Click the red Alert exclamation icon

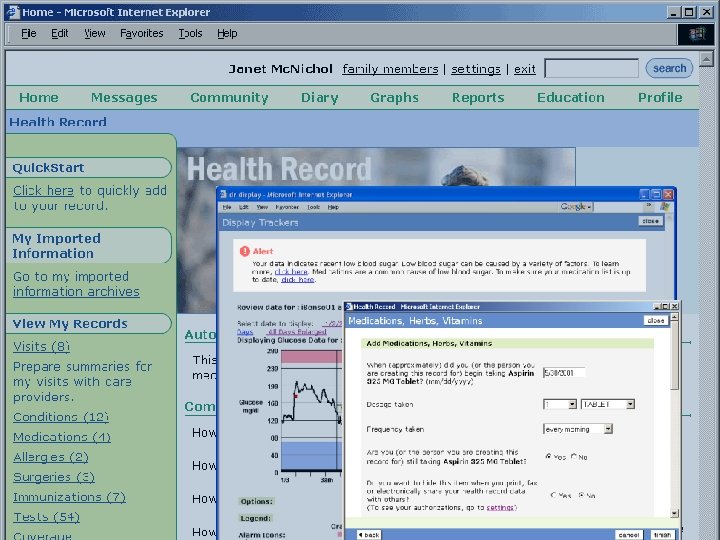tap(245, 251)
